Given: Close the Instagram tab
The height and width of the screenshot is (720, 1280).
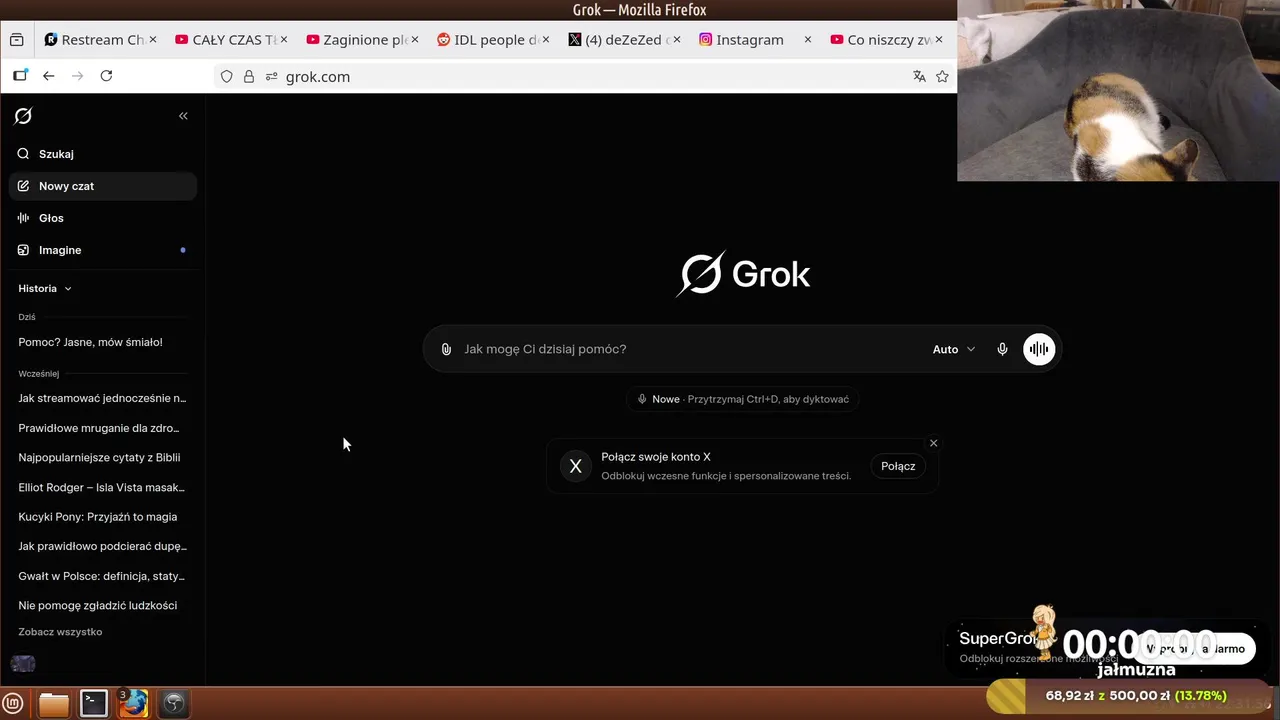Looking at the screenshot, I should 808,40.
